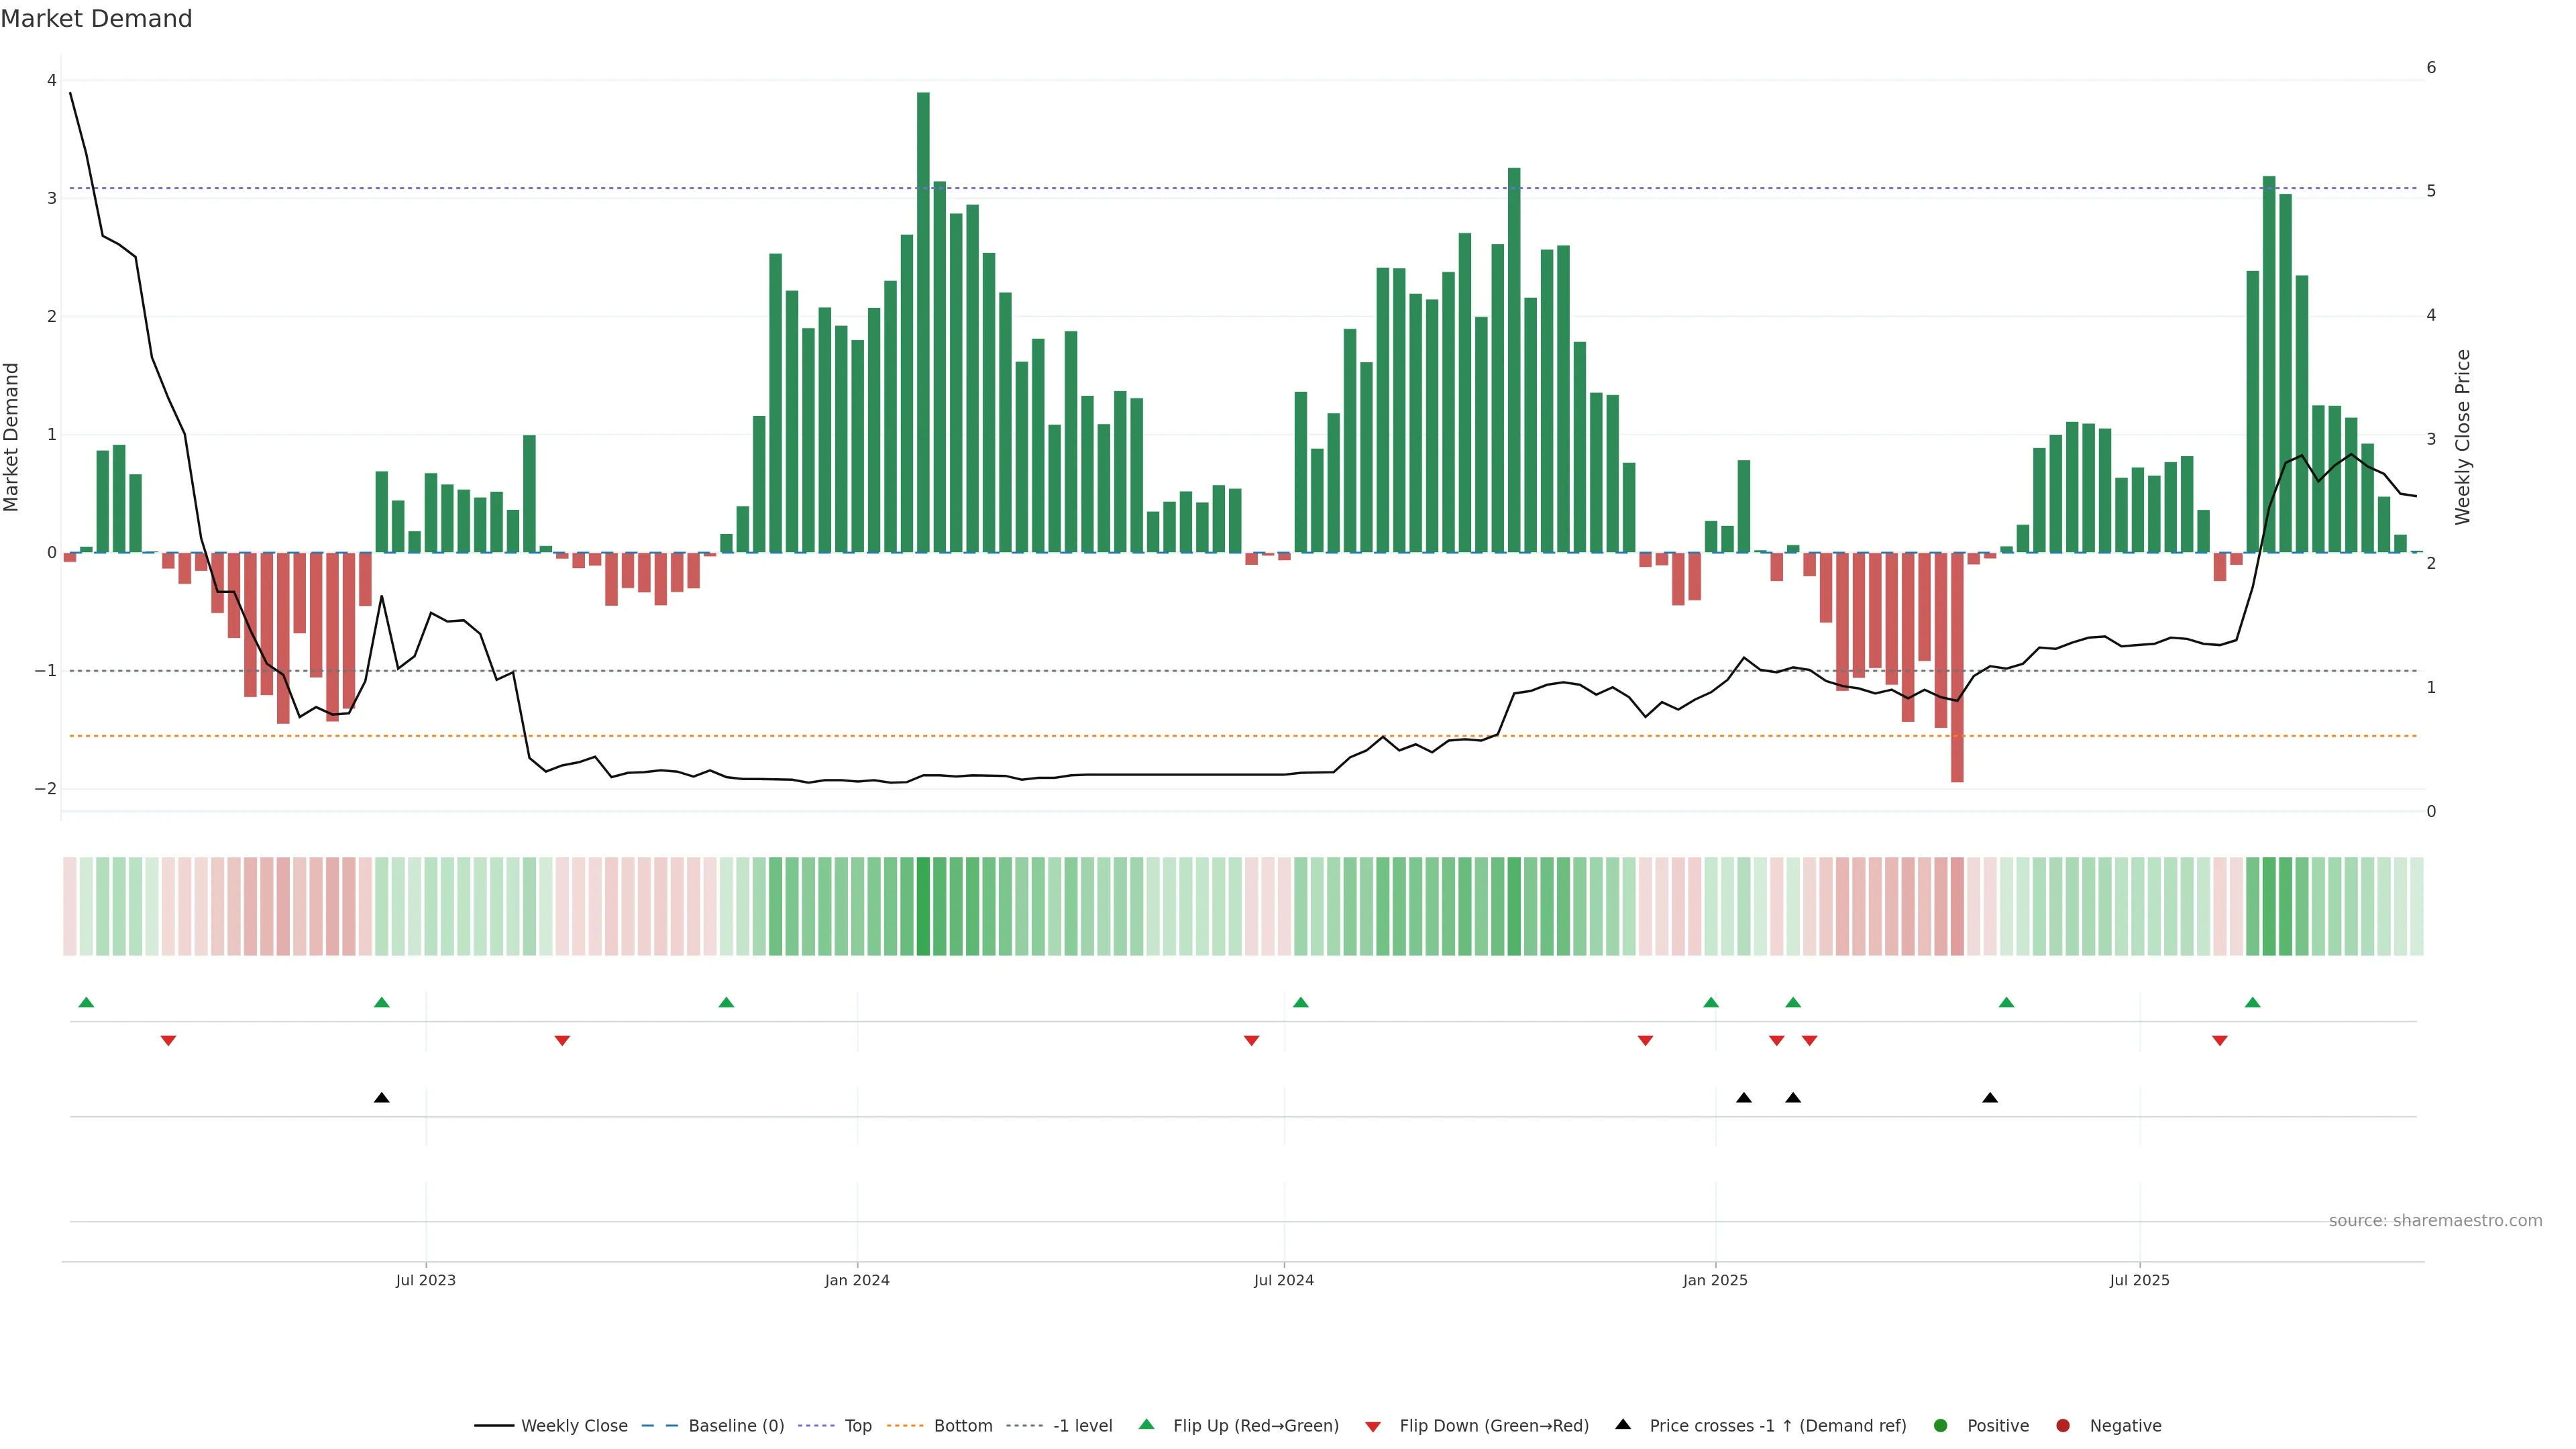Viewport: 2576px width, 1449px height.
Task: Click black Price crosses -1 legend triangle
Action: (x=1623, y=1425)
